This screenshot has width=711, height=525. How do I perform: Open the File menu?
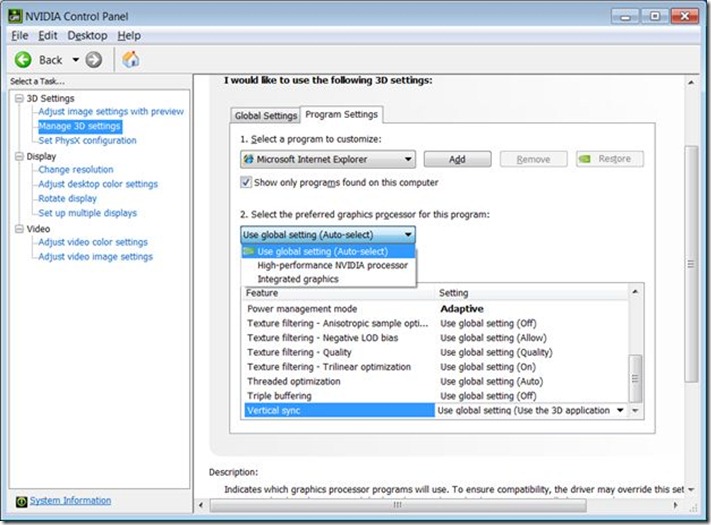[19, 35]
